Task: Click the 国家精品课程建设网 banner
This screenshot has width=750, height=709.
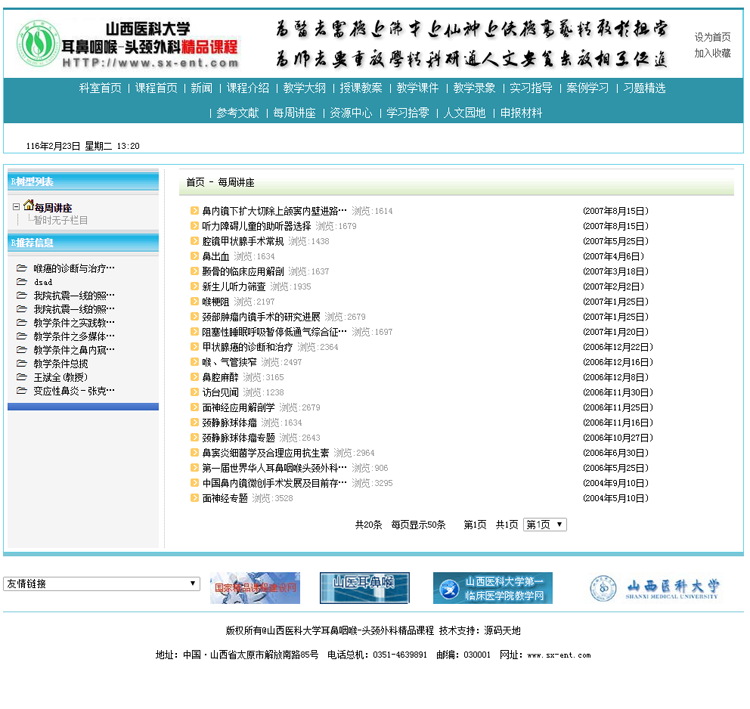Action: tap(255, 588)
